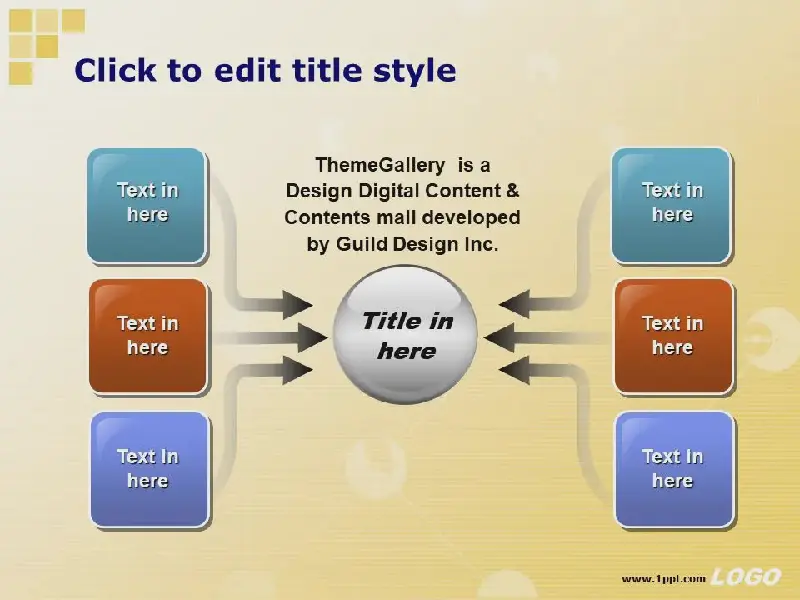Select the LOGO placeholder
This screenshot has height=600, width=800.
[x=745, y=577]
